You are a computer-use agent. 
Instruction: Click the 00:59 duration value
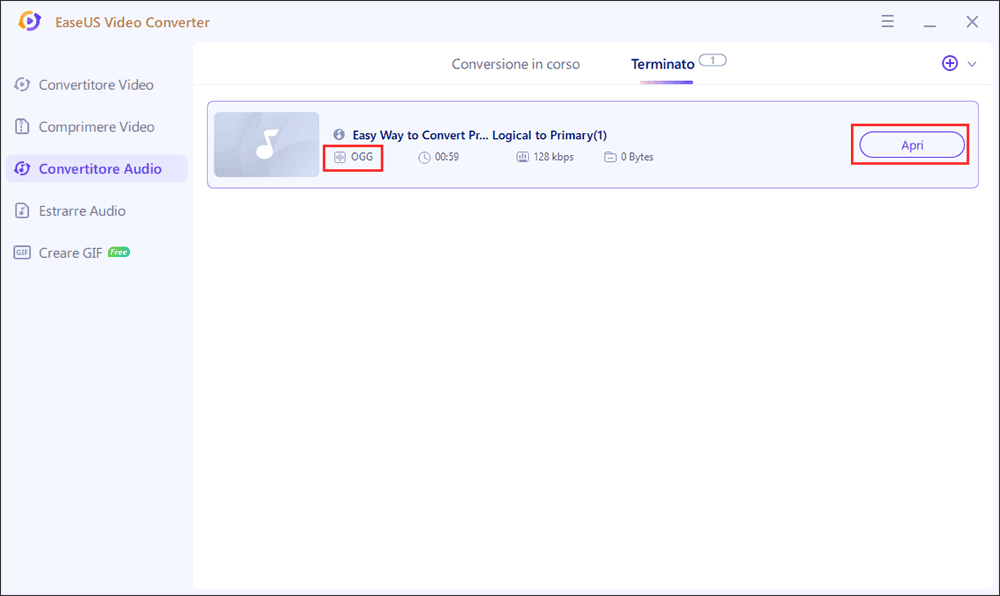[447, 157]
